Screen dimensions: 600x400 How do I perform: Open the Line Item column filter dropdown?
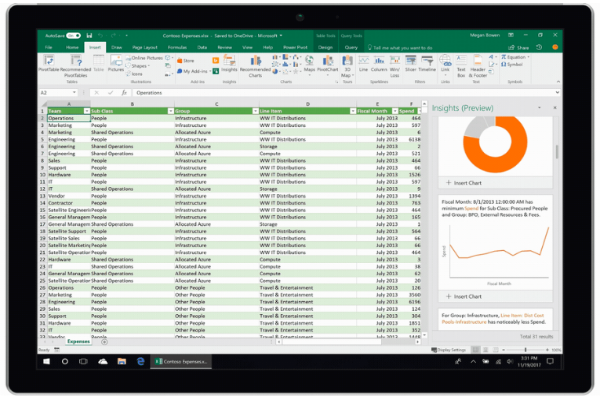pyautogui.click(x=353, y=111)
